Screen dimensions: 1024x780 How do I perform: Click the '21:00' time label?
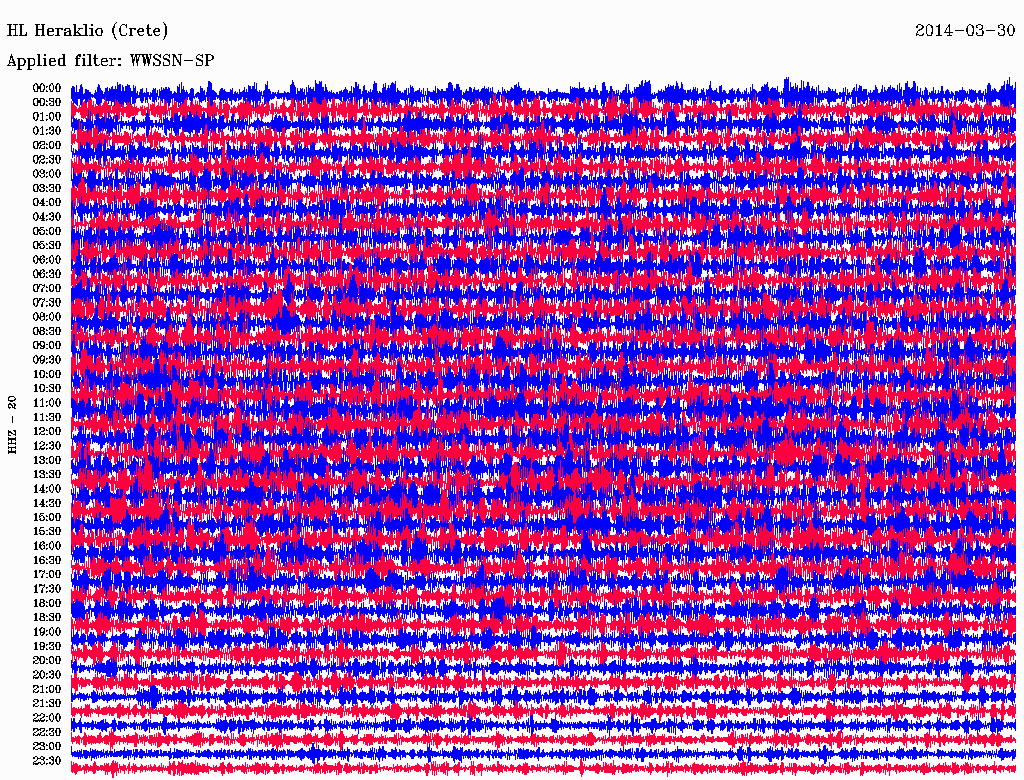[47, 689]
